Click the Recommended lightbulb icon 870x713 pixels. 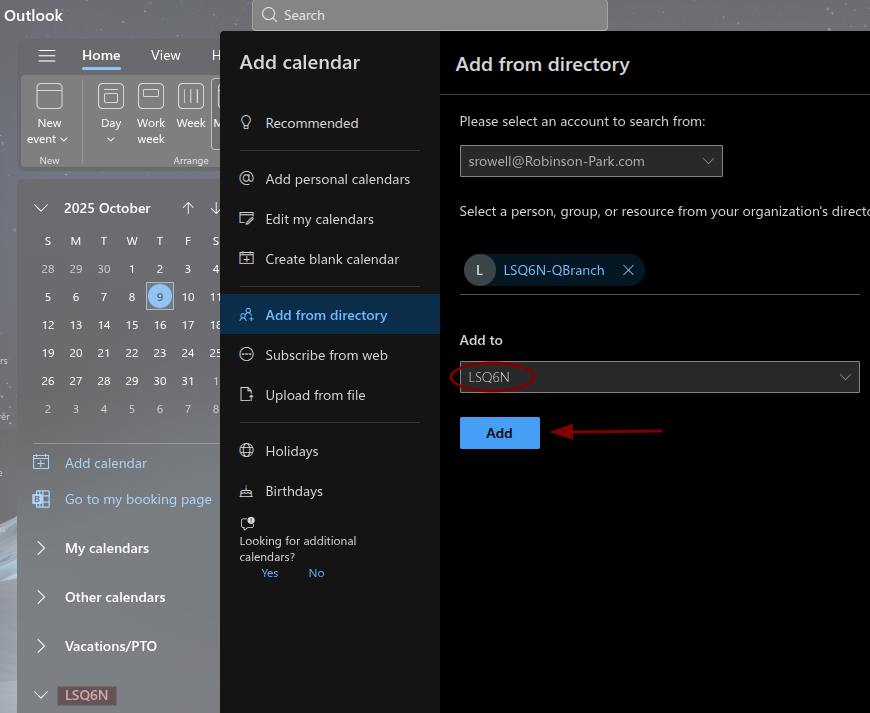pyautogui.click(x=246, y=123)
